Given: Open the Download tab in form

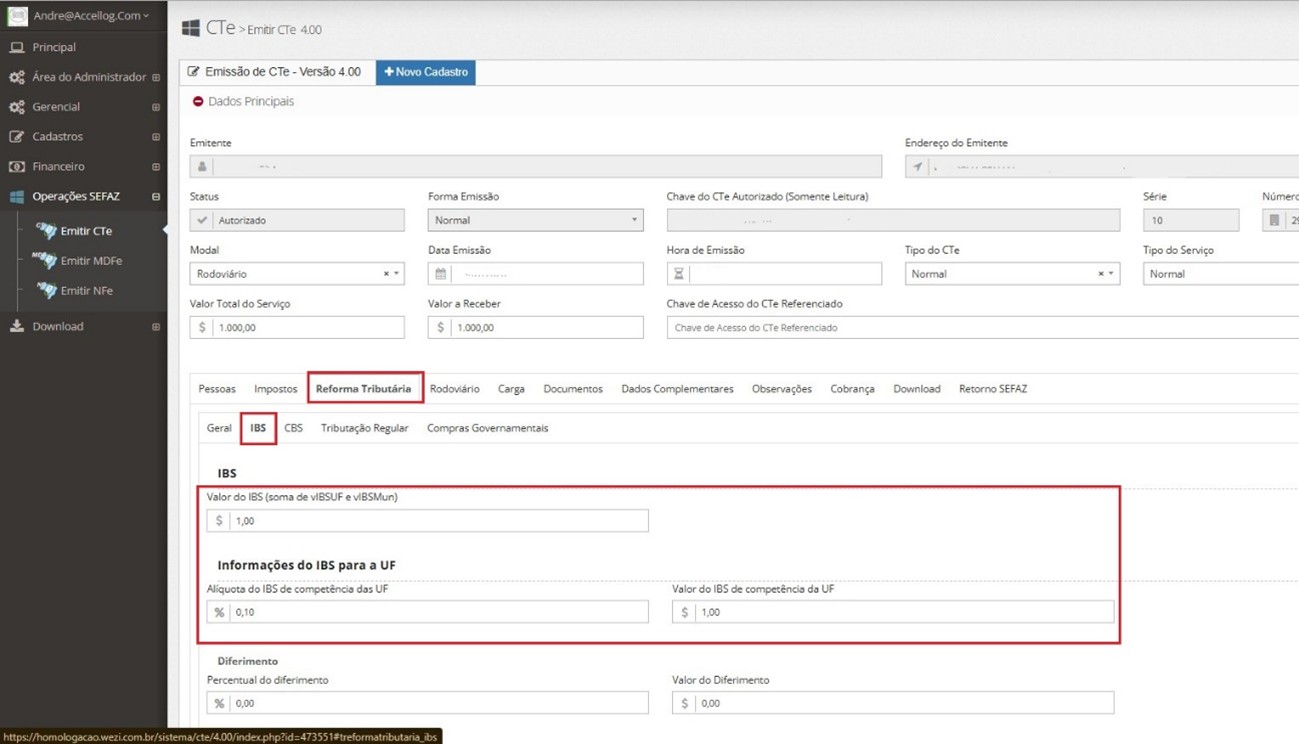Looking at the screenshot, I should [x=917, y=389].
